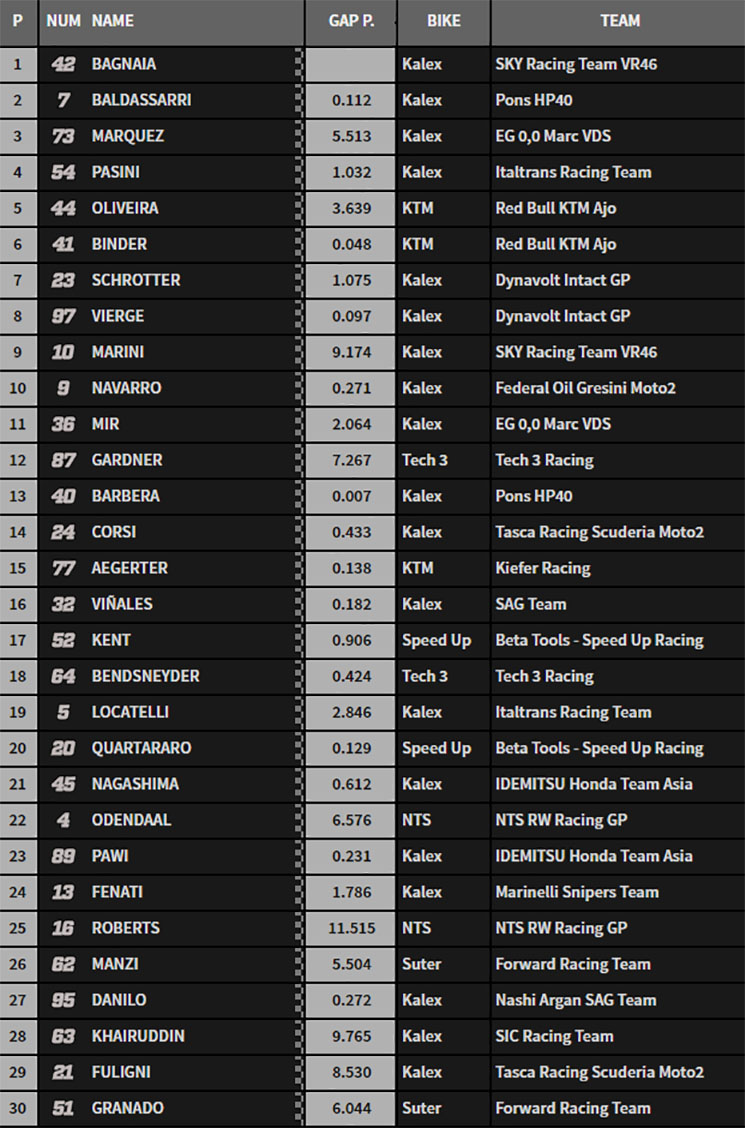The width and height of the screenshot is (745, 1128).
Task: Open rider BAGNAIA in first position
Action: (x=124, y=64)
